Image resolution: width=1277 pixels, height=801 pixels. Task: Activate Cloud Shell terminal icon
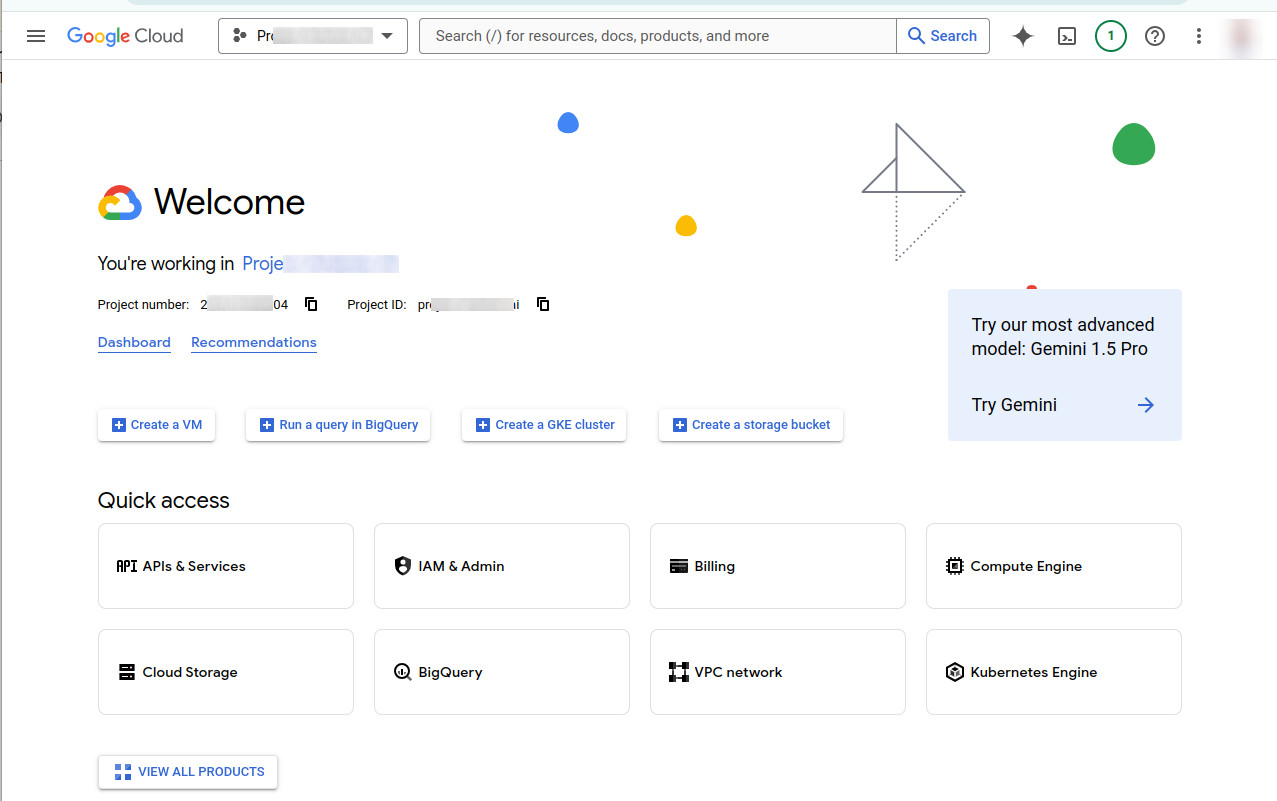click(1067, 37)
